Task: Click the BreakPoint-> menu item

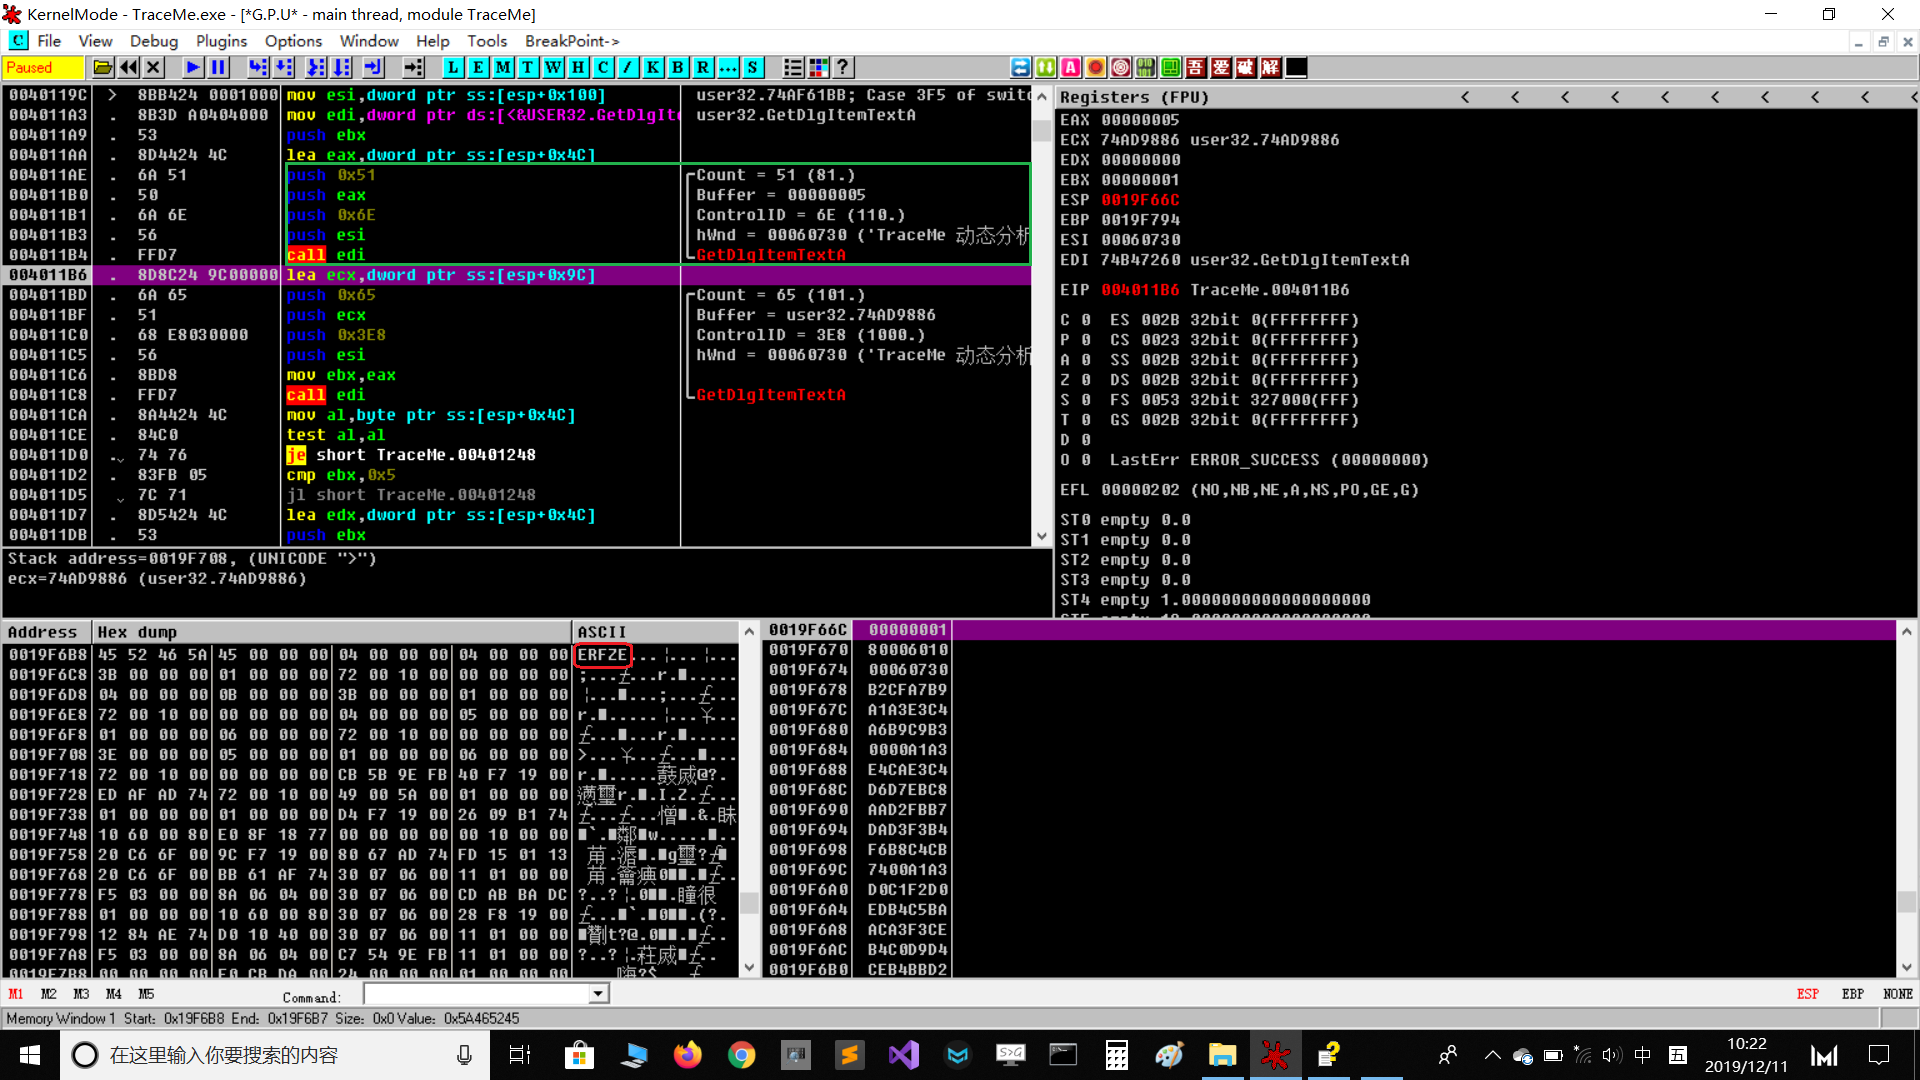Action: click(x=572, y=41)
